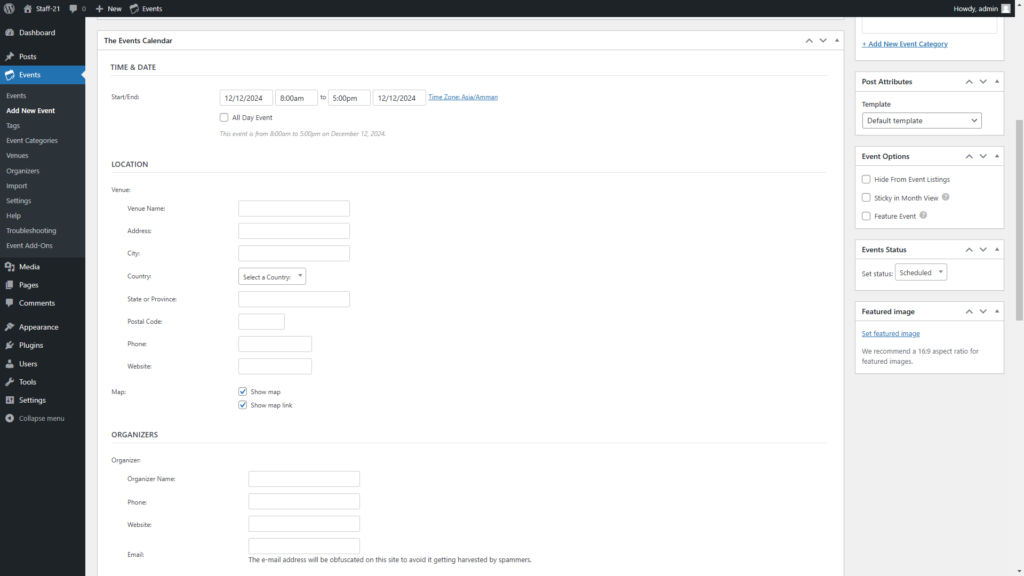Open the Set status Scheduled dropdown
Image resolution: width=1024 pixels, height=576 pixels.
920,272
